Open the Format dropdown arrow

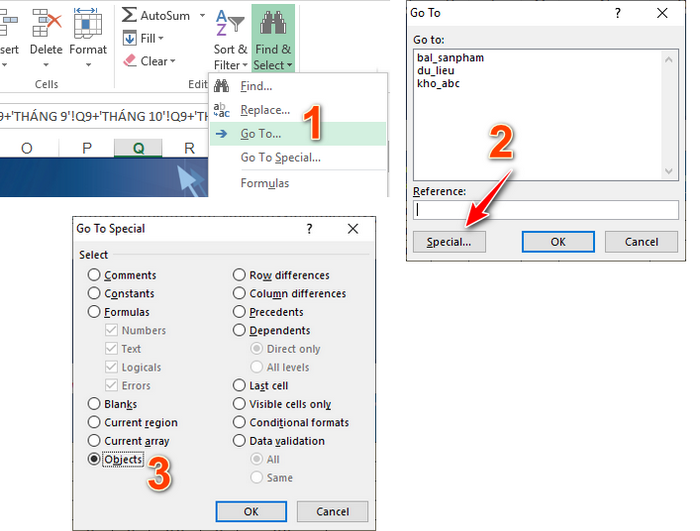coord(88,65)
